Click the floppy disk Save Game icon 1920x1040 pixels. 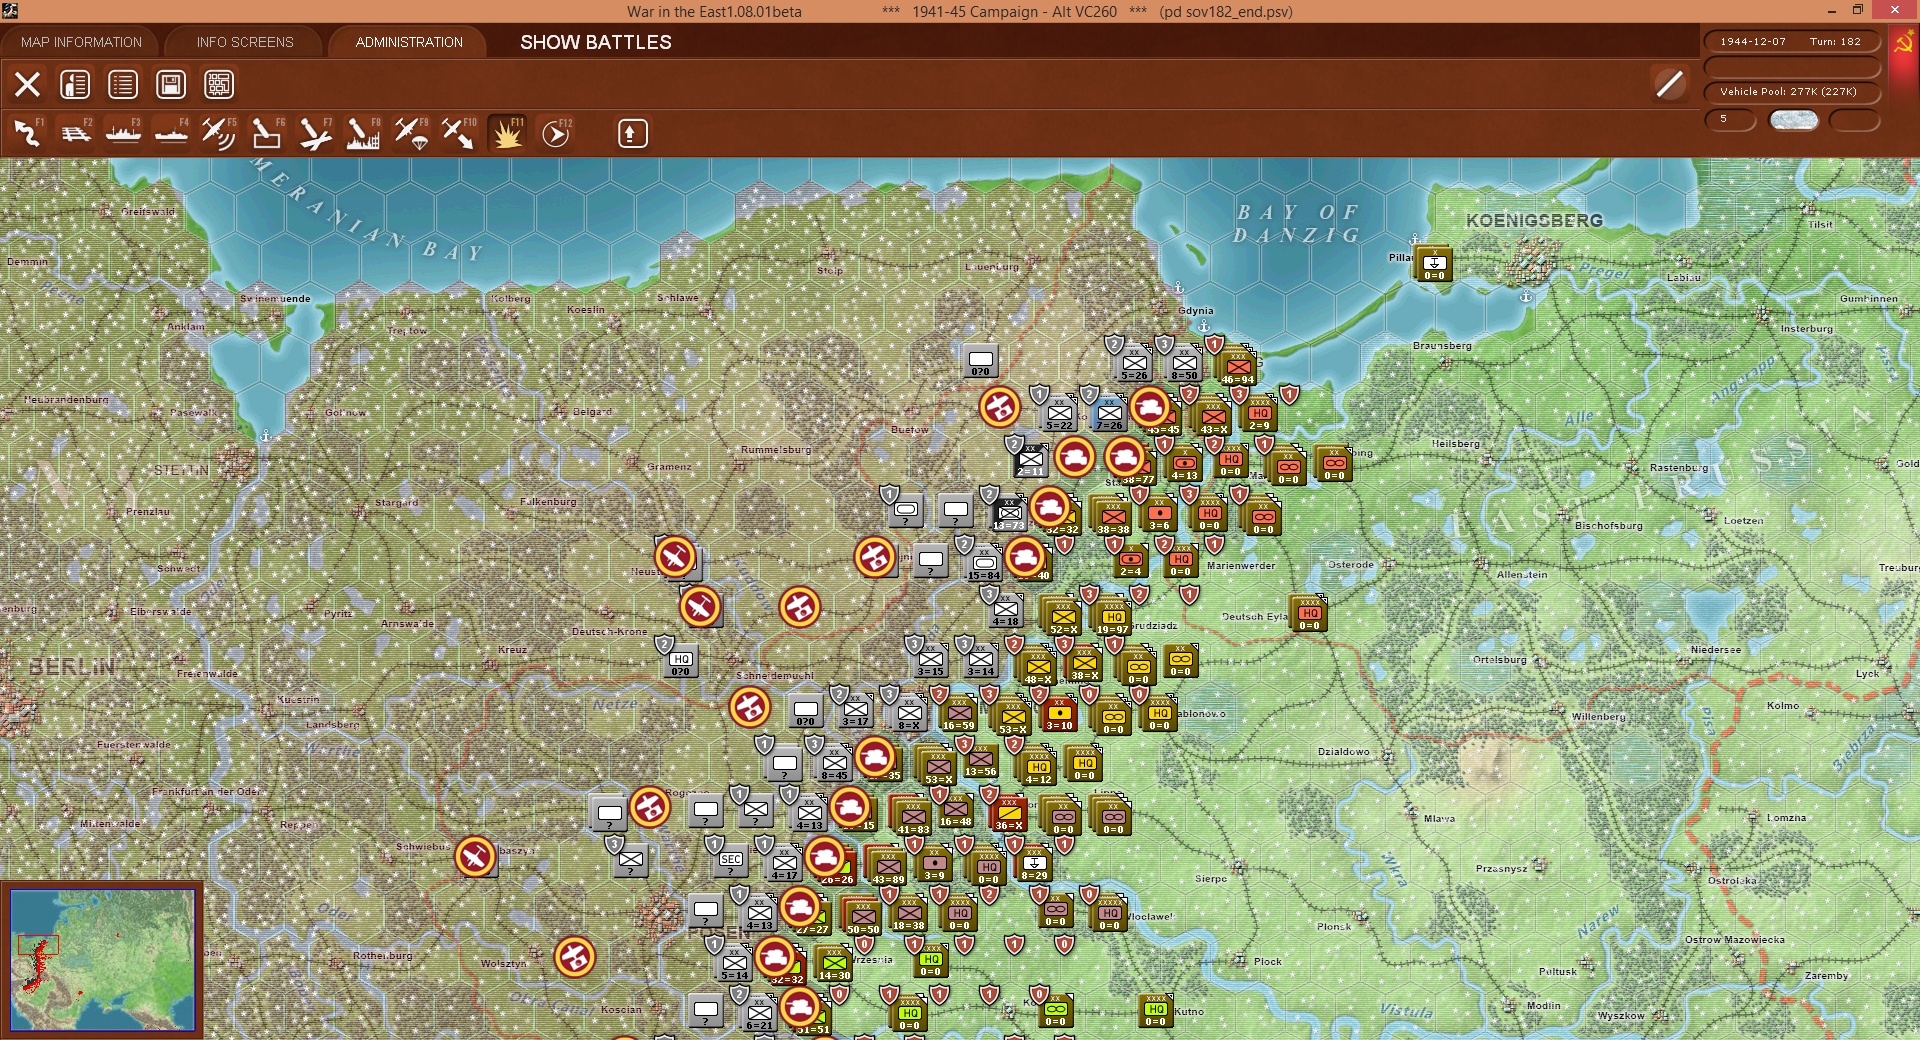171,85
